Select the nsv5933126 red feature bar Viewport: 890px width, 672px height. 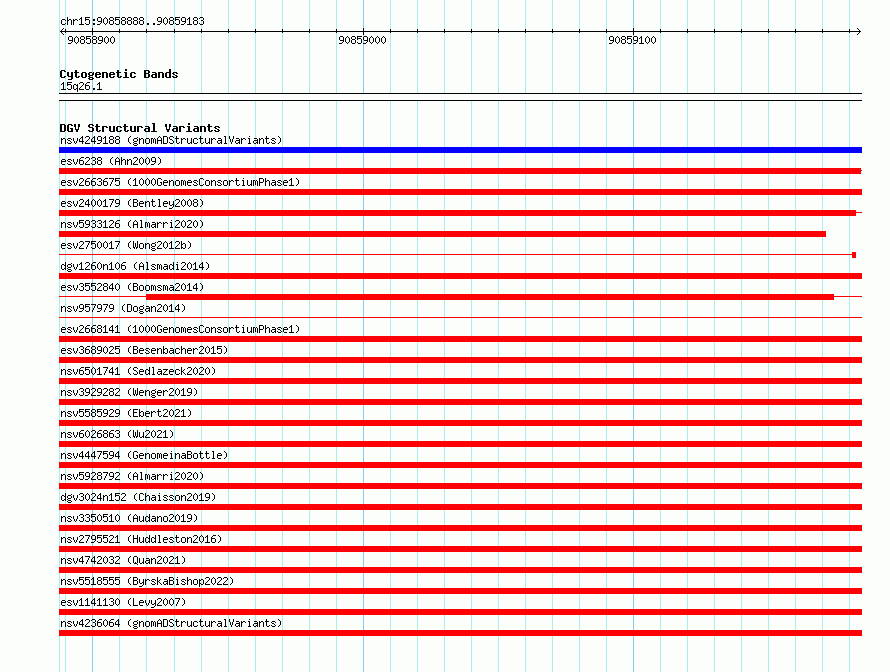(442, 234)
